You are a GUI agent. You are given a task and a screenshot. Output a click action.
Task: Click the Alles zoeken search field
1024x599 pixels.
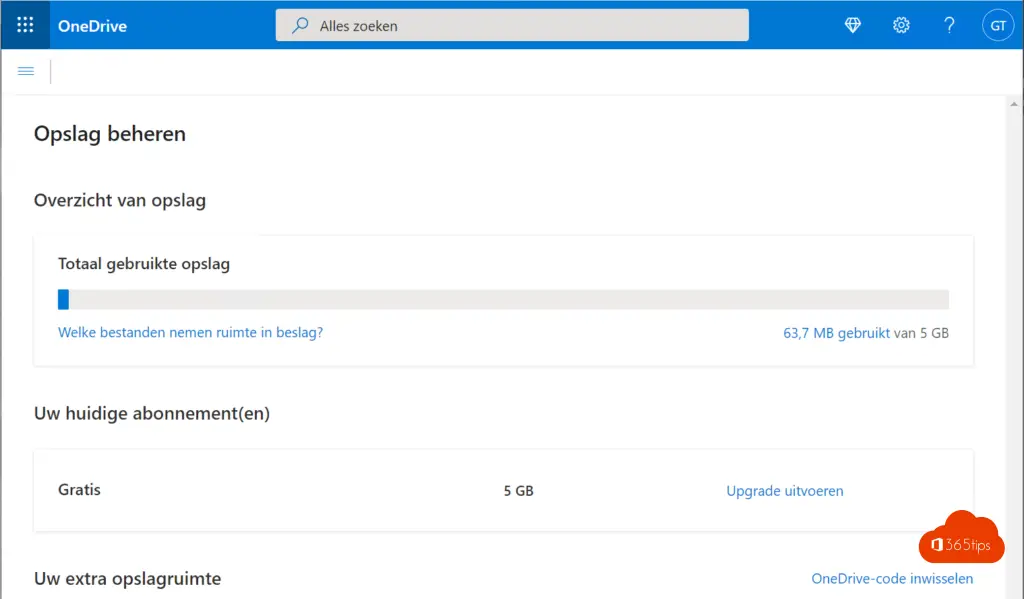point(512,25)
